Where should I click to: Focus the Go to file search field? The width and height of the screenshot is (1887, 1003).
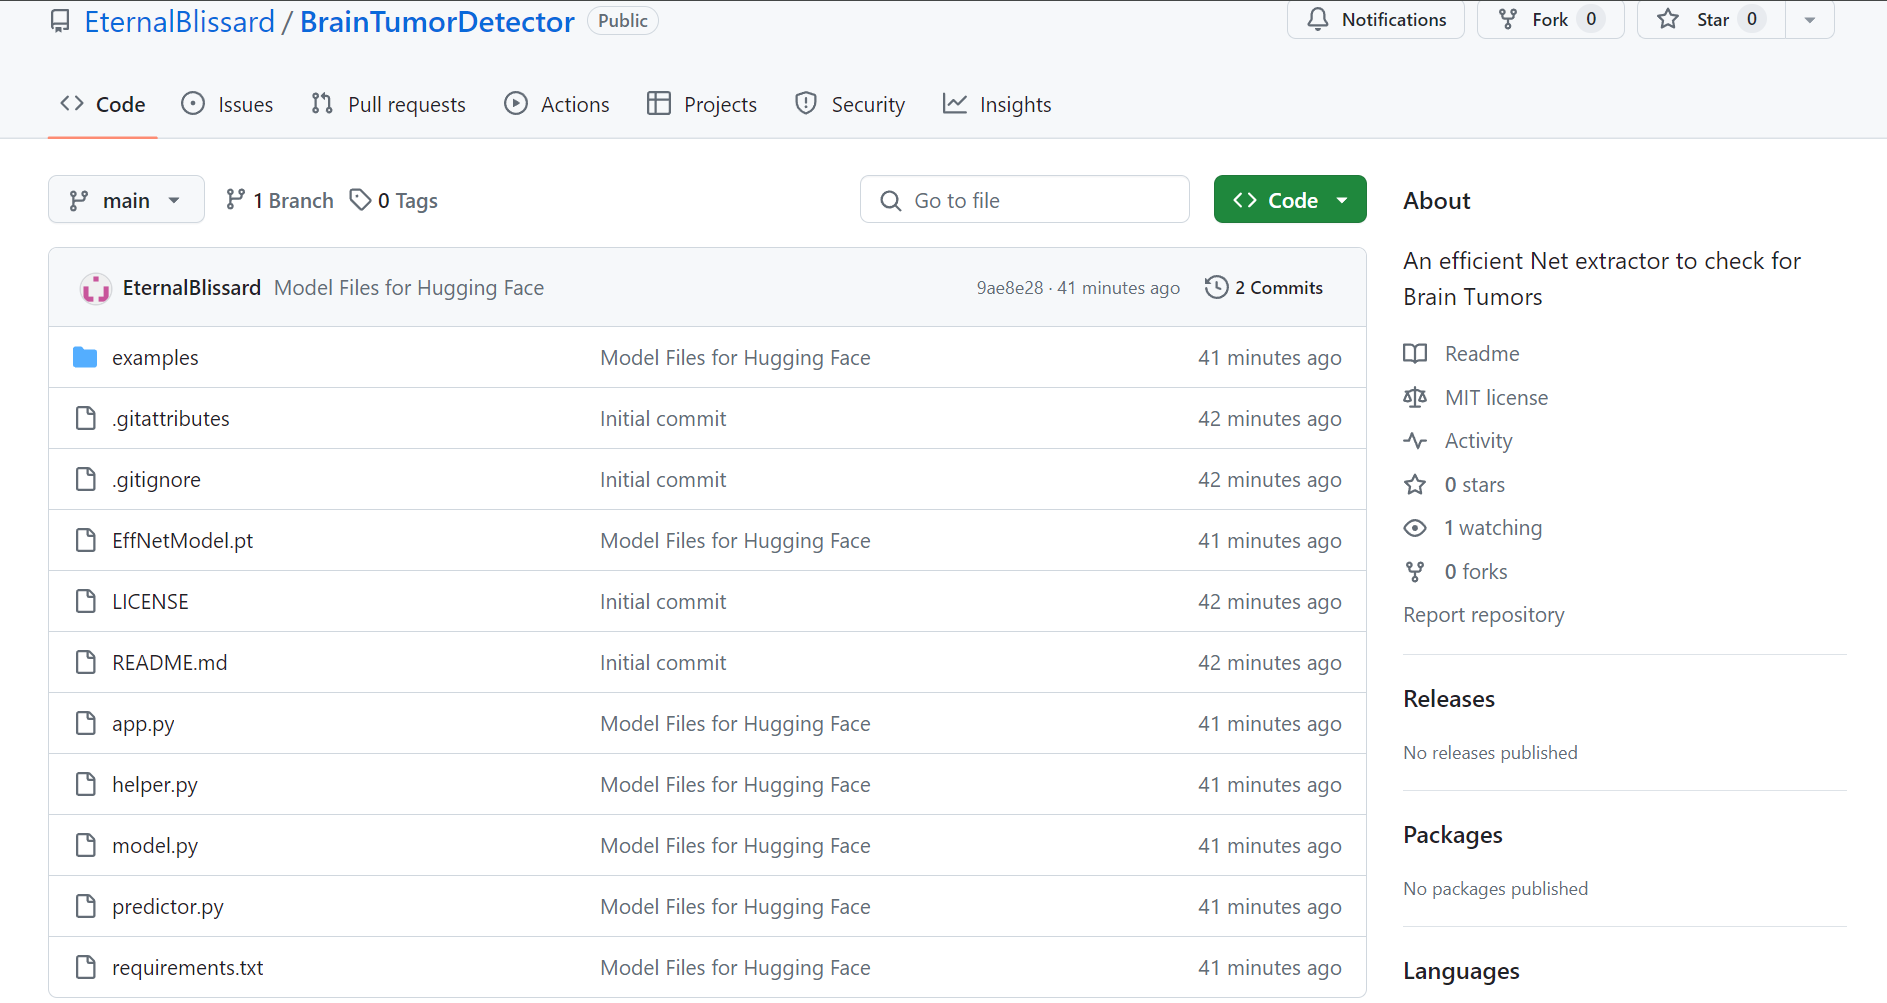pos(1025,200)
